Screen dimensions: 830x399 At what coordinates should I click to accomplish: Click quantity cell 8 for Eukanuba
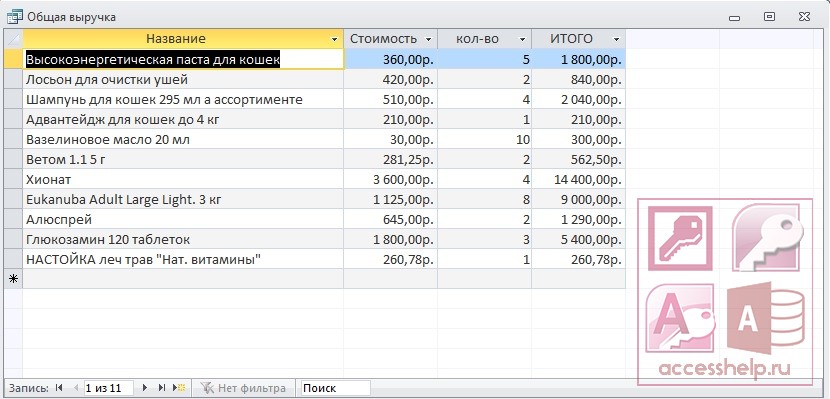(x=484, y=200)
